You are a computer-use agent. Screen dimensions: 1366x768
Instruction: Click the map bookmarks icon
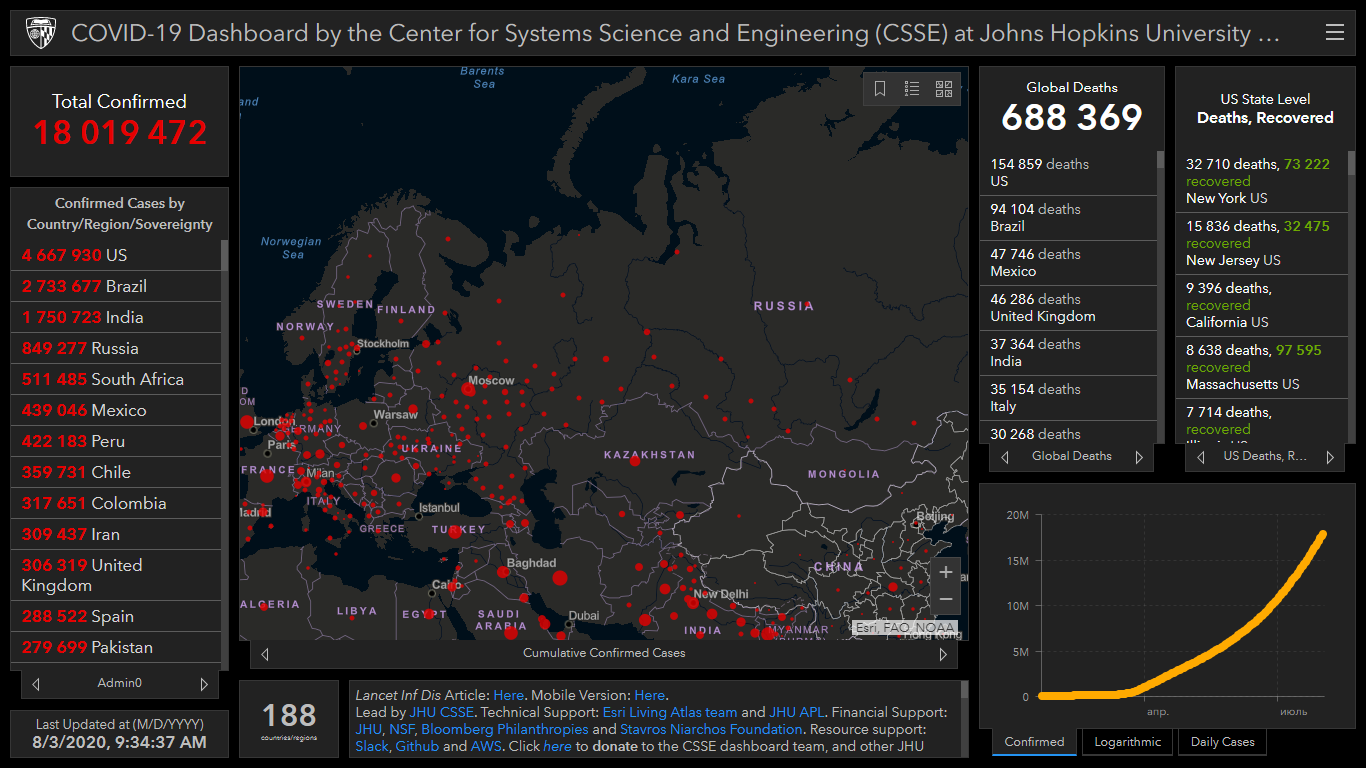point(880,89)
